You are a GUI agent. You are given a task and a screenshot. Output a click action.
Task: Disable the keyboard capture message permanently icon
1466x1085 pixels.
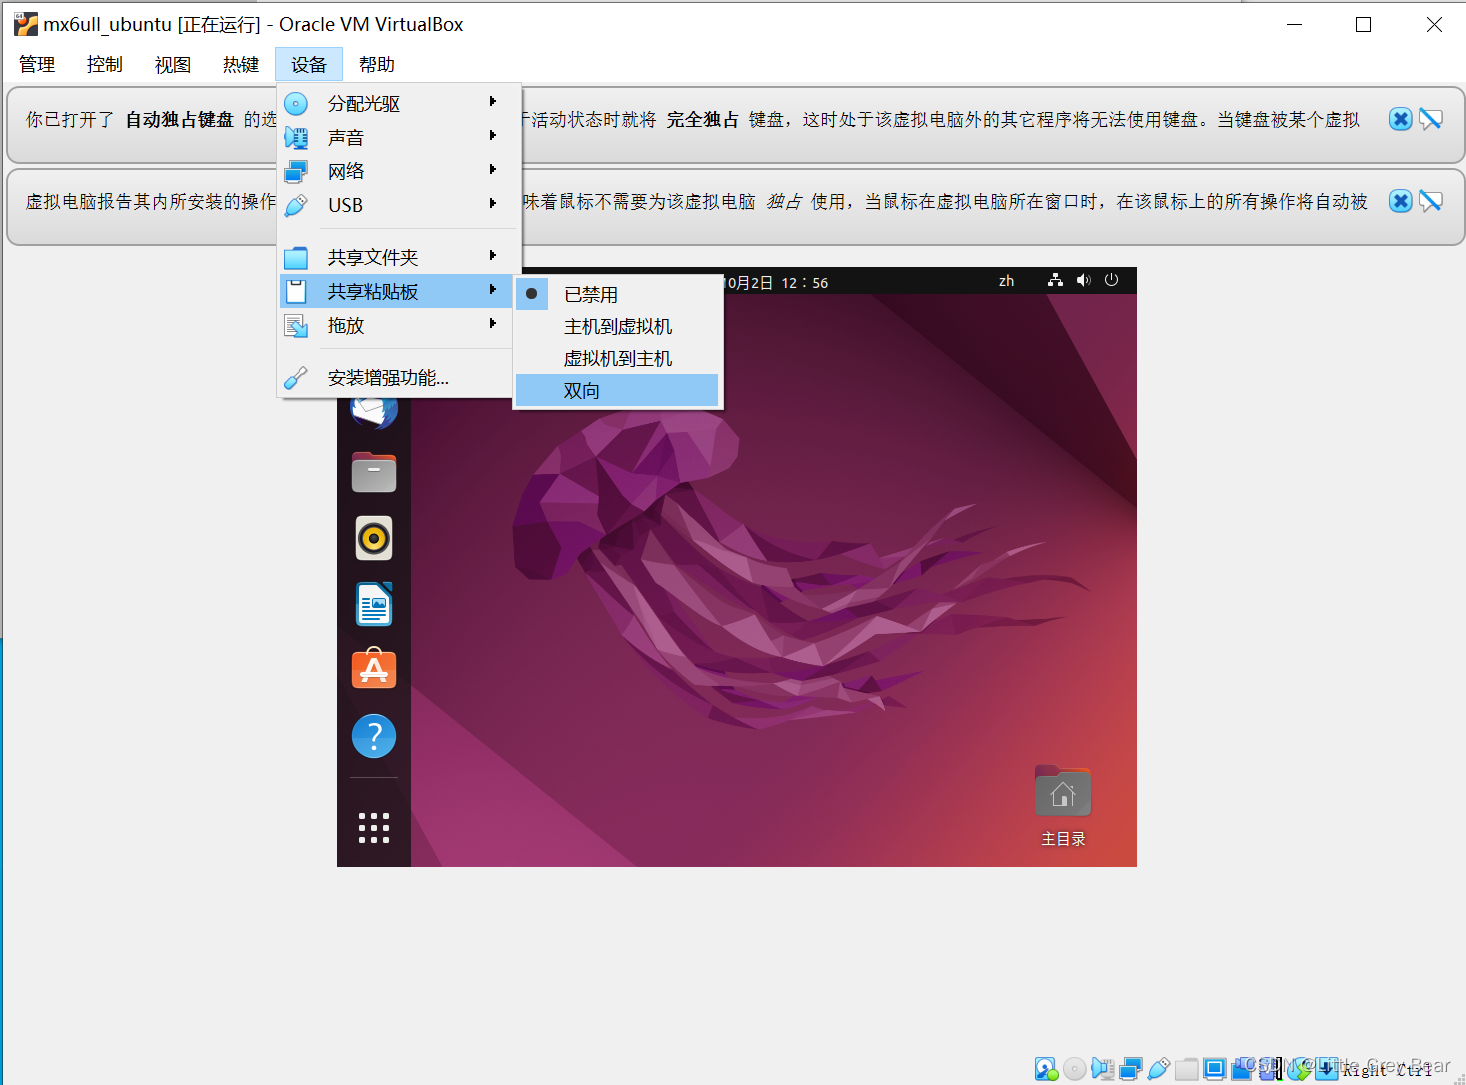pos(1431,119)
